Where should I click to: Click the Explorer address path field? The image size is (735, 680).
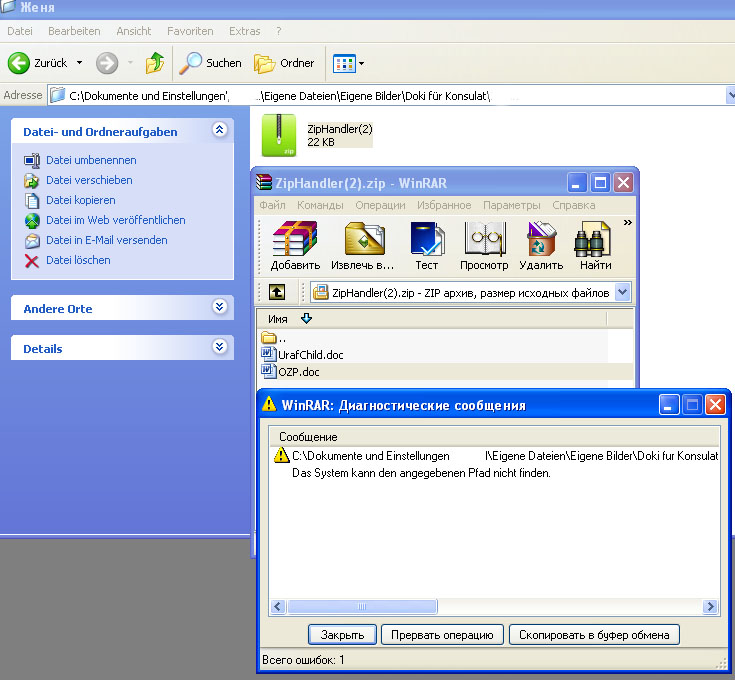pyautogui.click(x=386, y=96)
